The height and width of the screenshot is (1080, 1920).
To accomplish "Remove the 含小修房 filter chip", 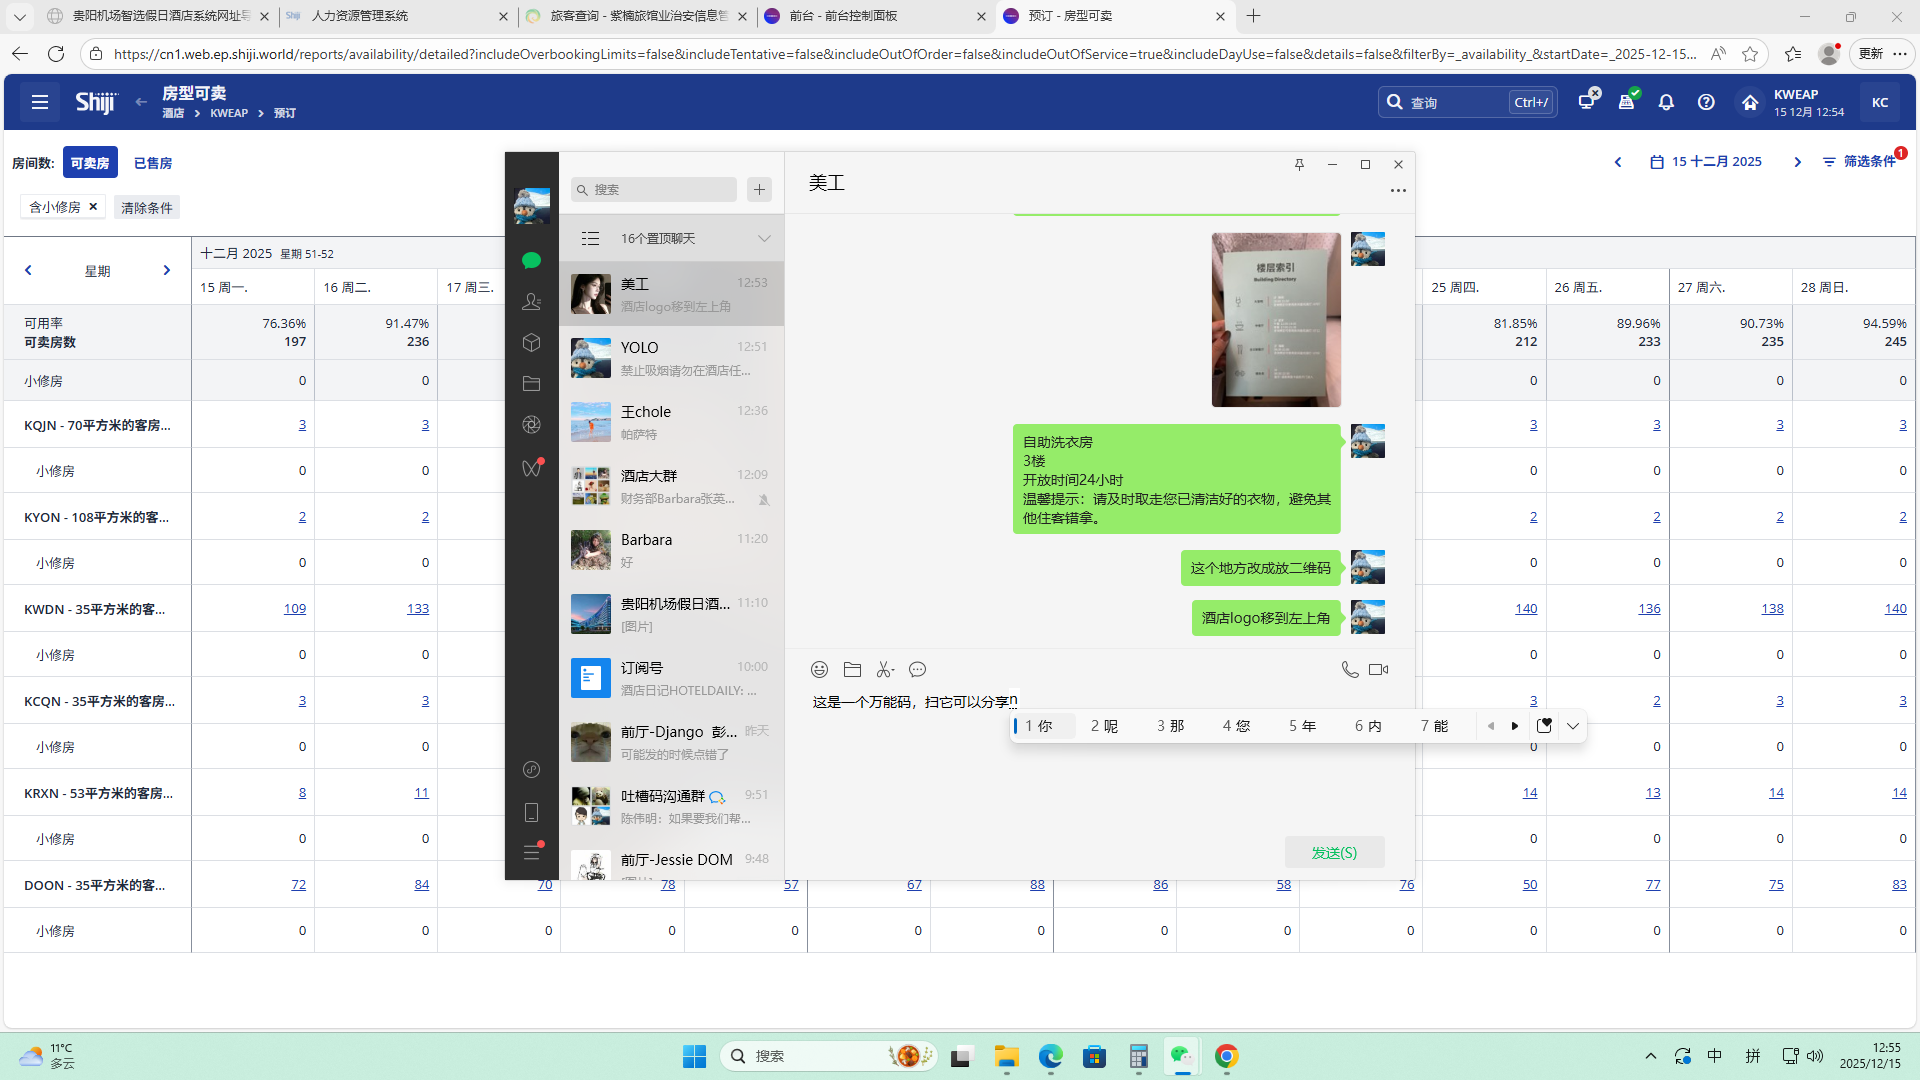I will (93, 207).
